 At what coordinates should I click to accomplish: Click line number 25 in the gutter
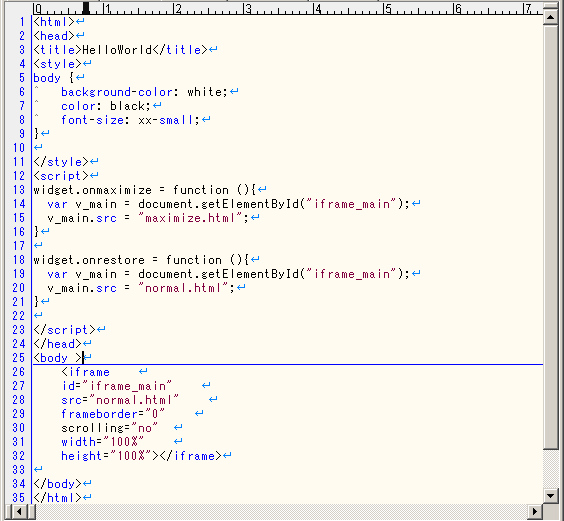[19, 358]
